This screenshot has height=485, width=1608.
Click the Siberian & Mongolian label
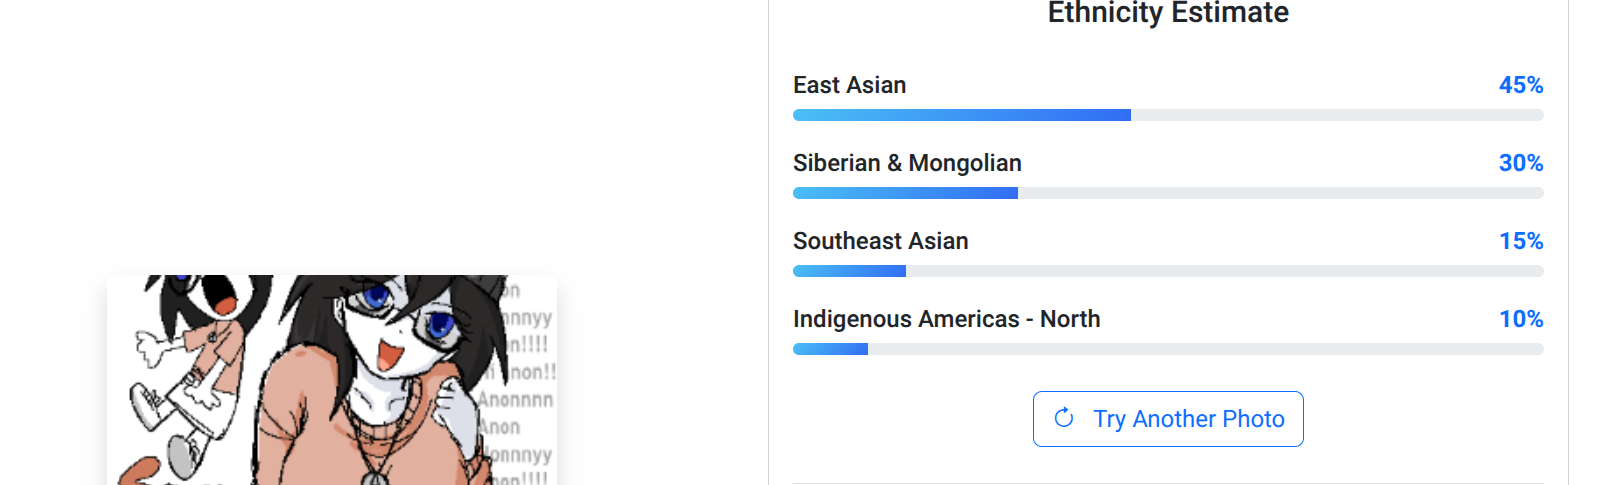pyautogui.click(x=907, y=163)
